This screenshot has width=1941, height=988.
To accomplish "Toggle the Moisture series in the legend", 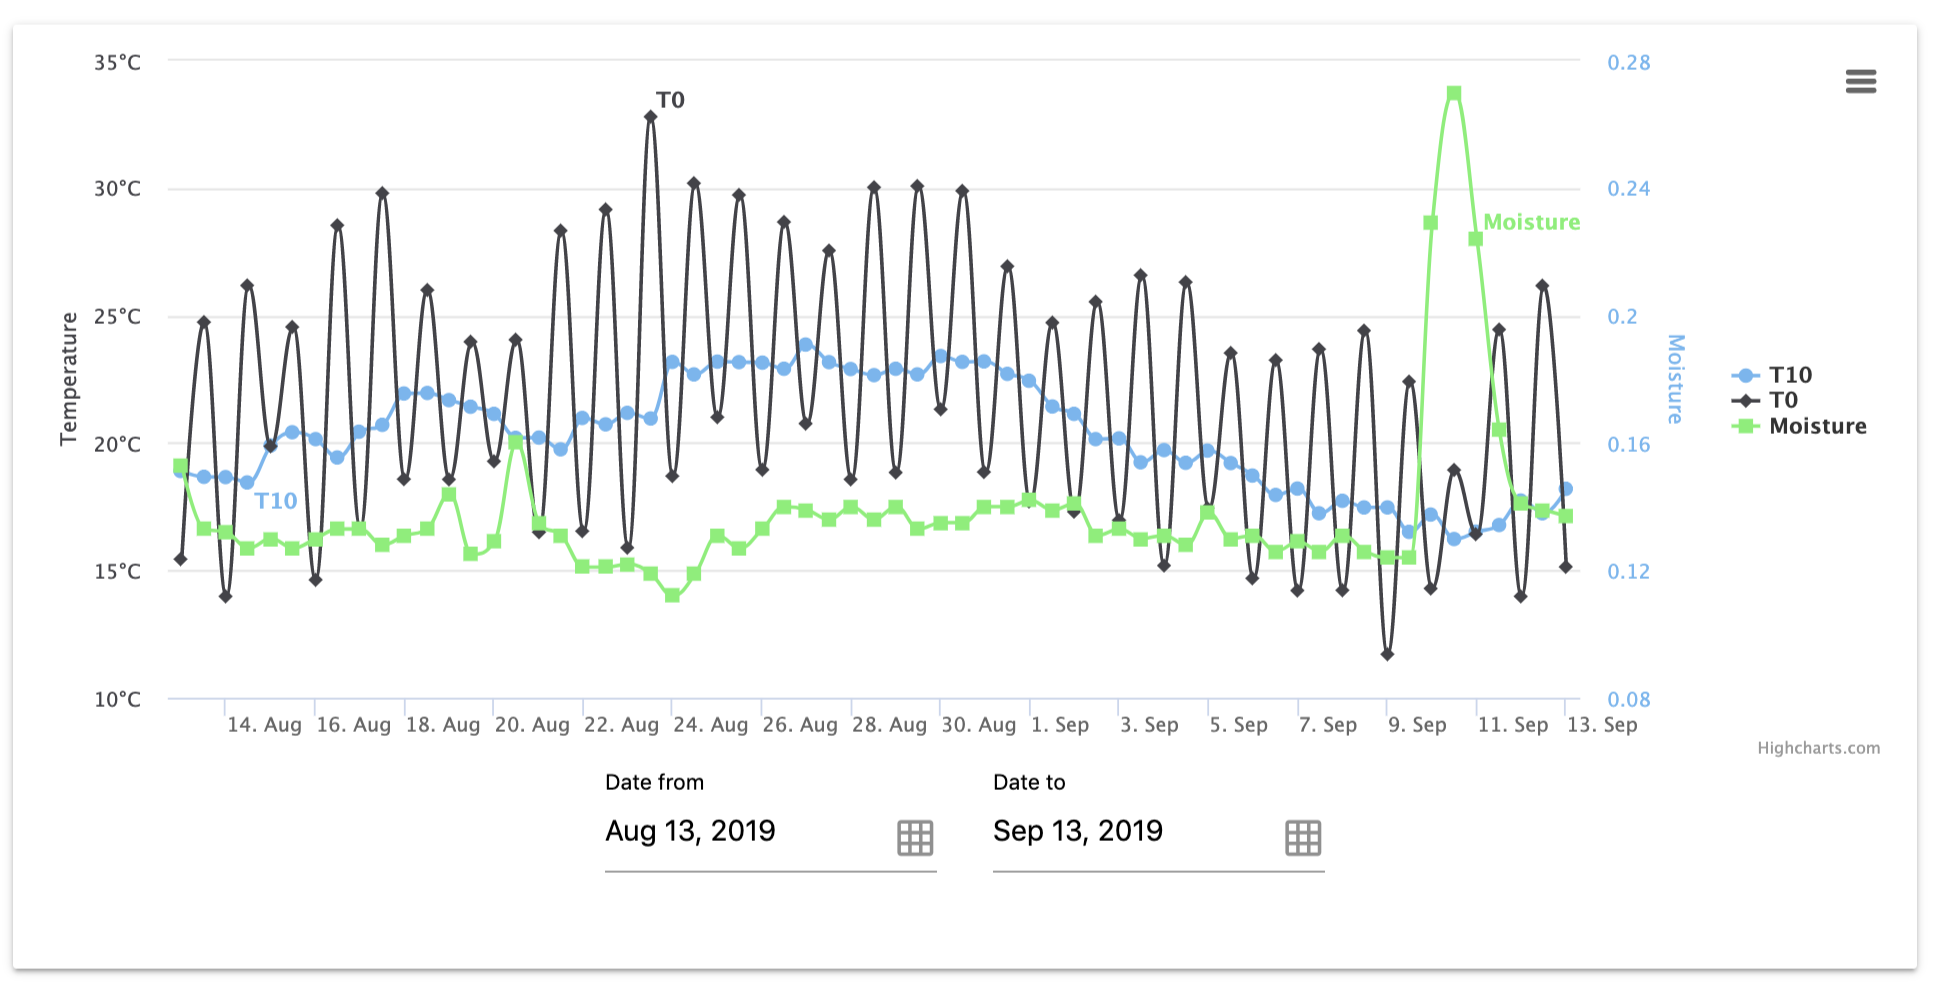I will coord(1816,427).
